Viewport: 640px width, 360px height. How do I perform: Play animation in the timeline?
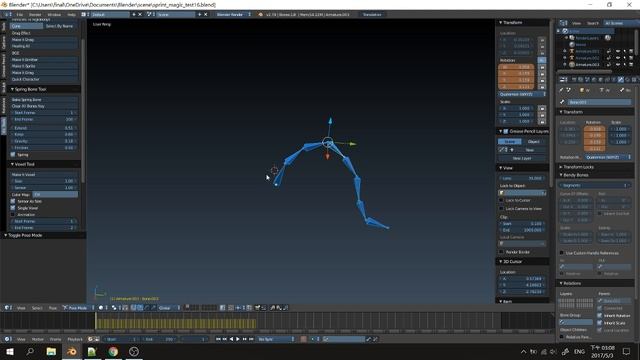click(x=238, y=339)
